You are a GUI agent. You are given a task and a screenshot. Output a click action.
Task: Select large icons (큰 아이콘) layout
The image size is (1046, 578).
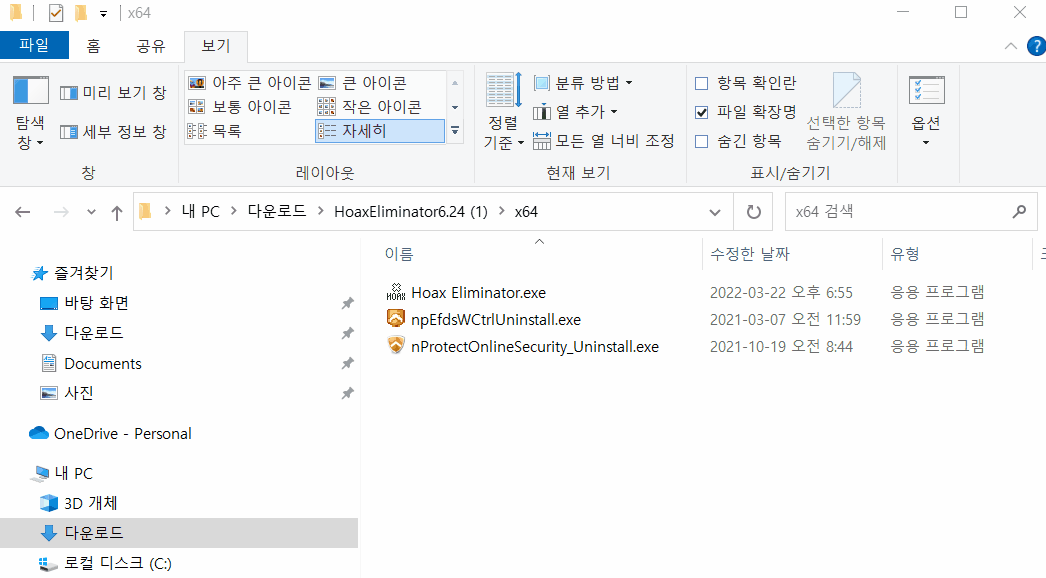pyautogui.click(x=363, y=83)
